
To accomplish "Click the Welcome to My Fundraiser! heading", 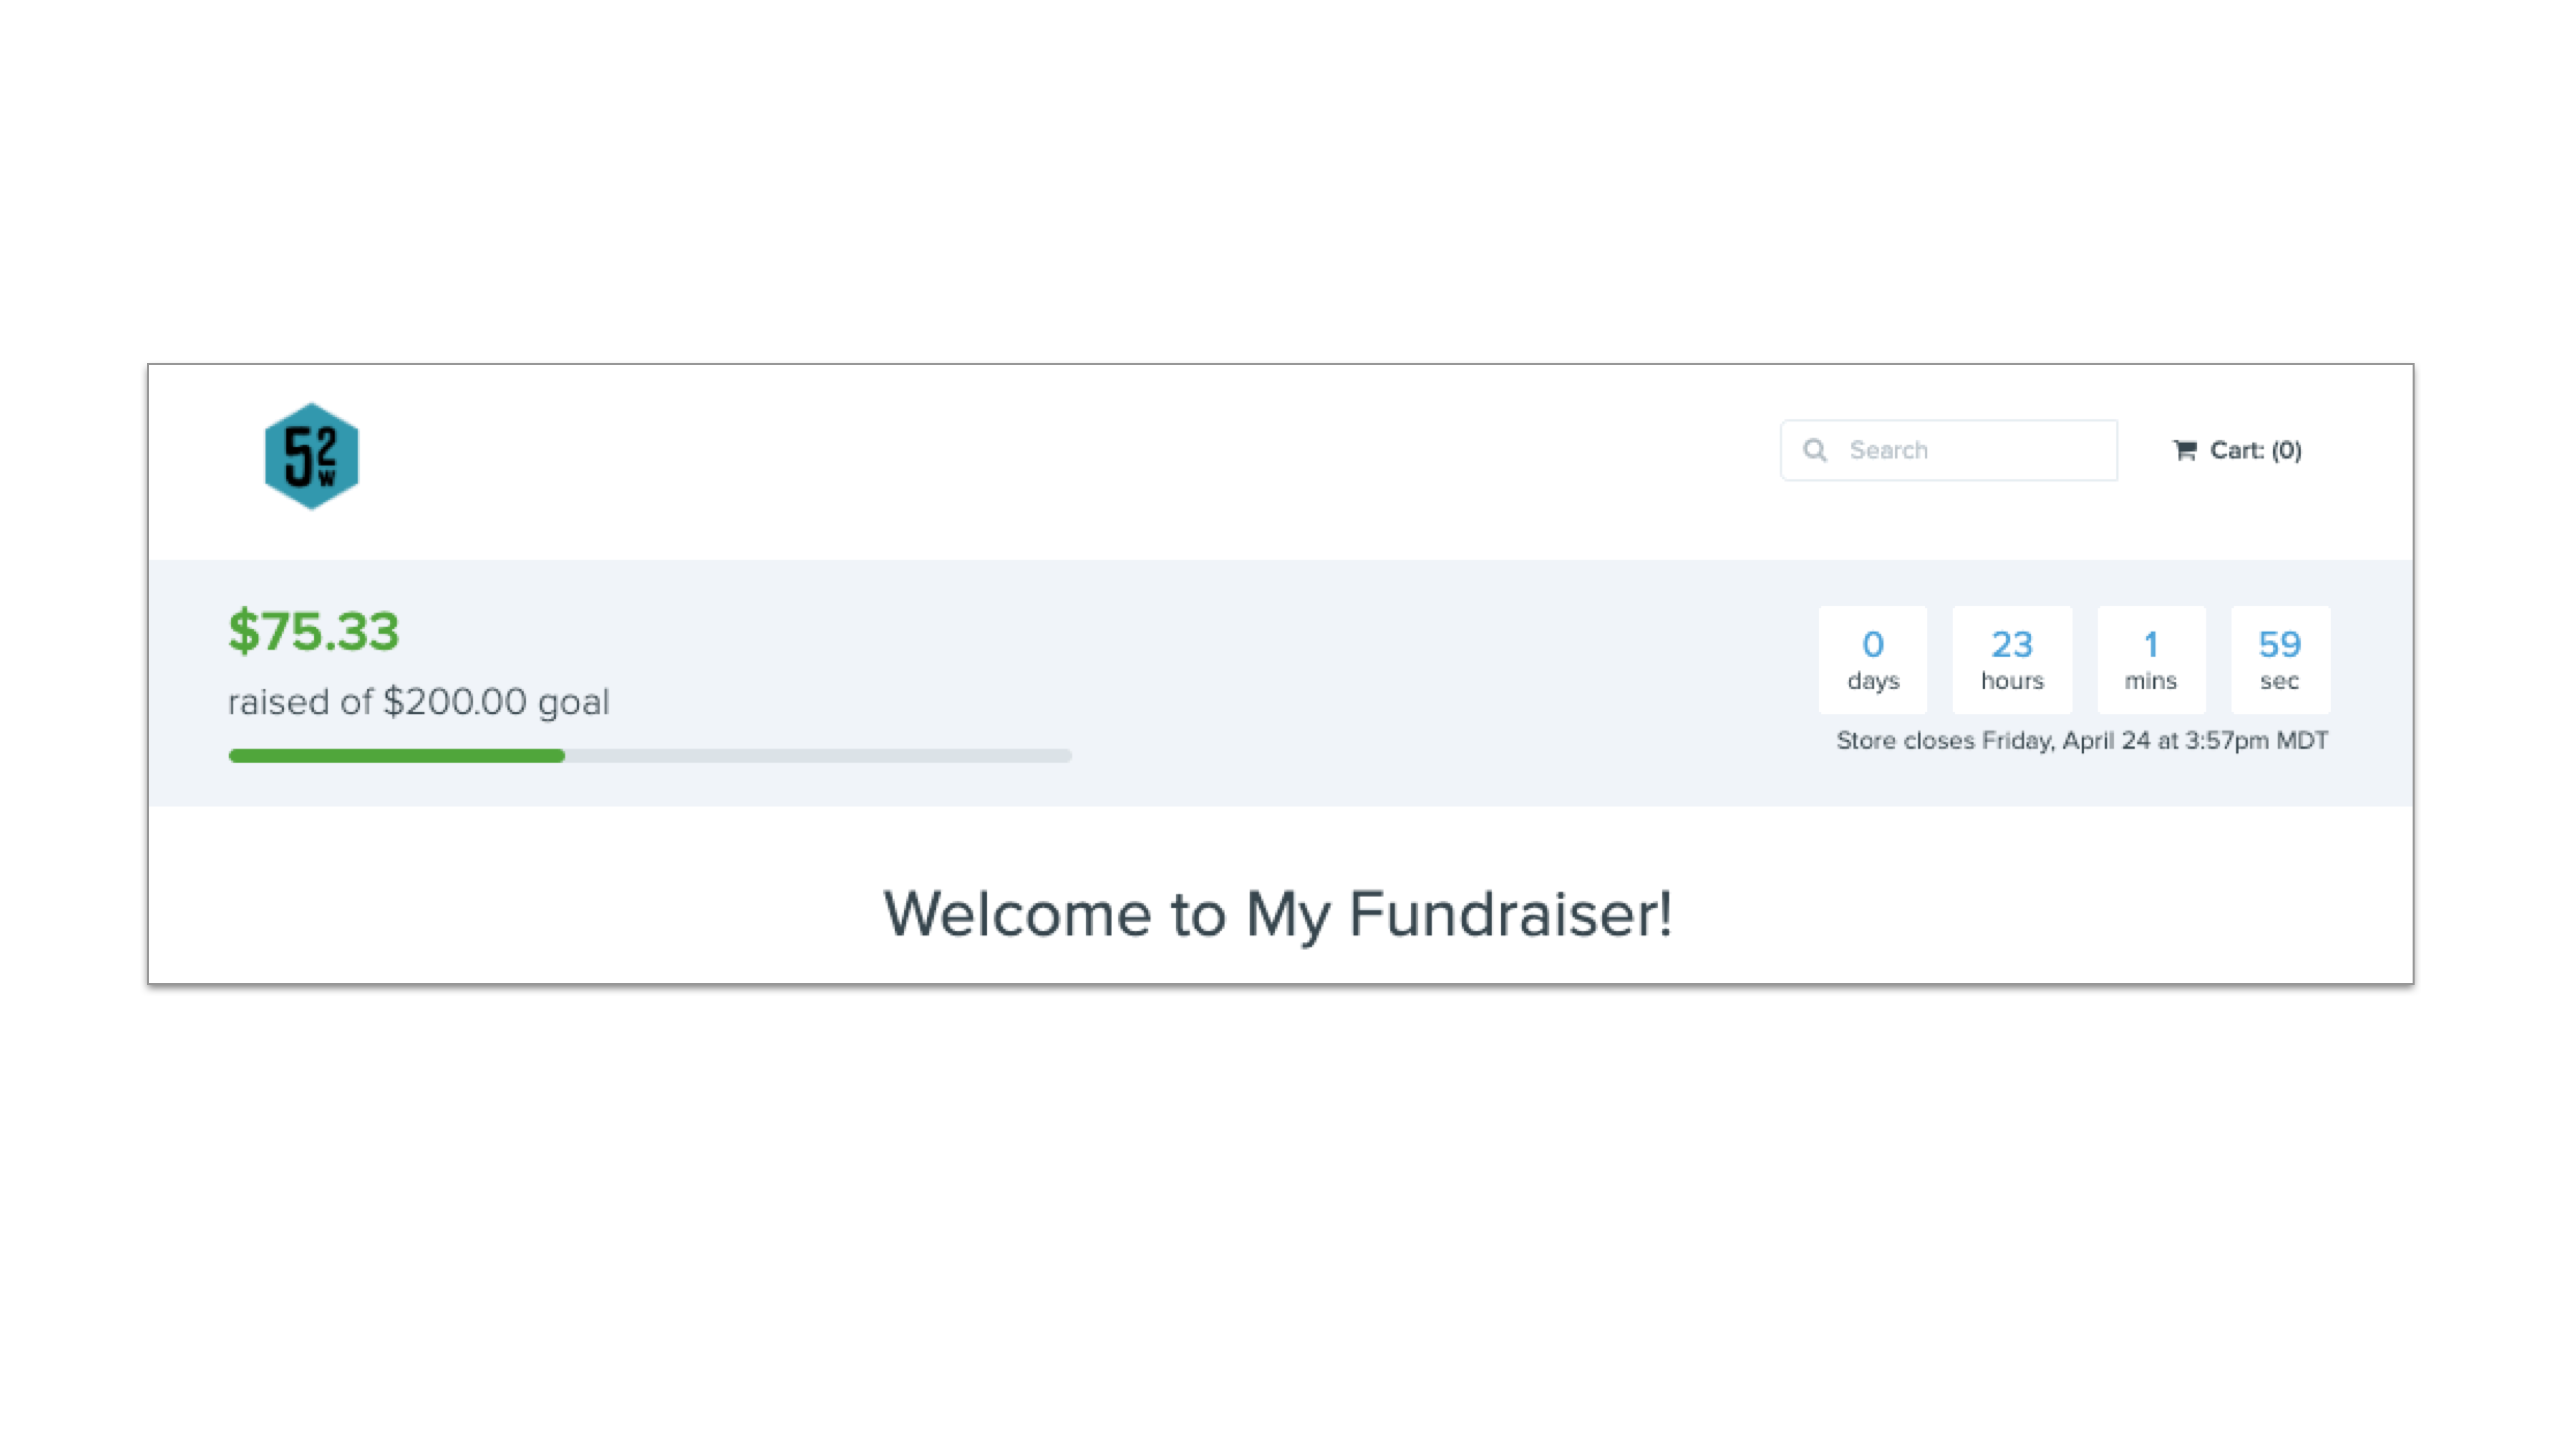I will (x=1278, y=914).
